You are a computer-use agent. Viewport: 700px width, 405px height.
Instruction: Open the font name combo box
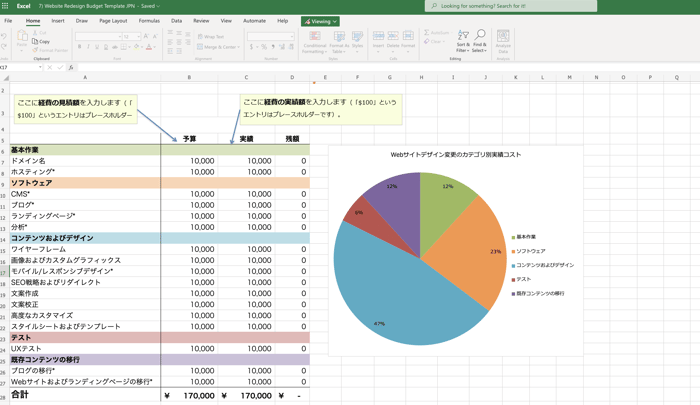pyautogui.click(x=98, y=36)
